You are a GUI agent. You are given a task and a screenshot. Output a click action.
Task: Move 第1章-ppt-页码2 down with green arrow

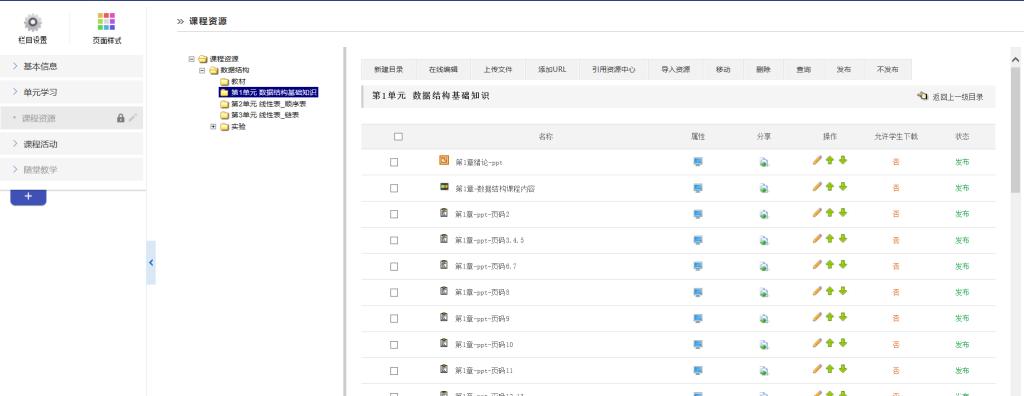(x=843, y=213)
